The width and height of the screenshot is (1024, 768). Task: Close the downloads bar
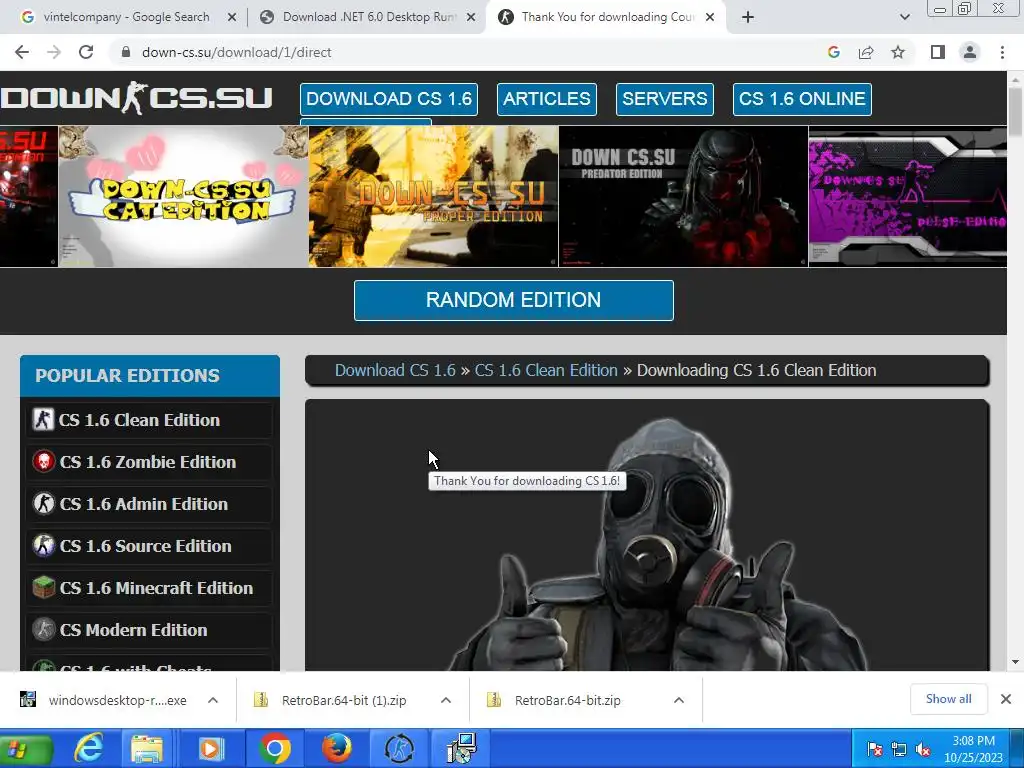point(1006,699)
